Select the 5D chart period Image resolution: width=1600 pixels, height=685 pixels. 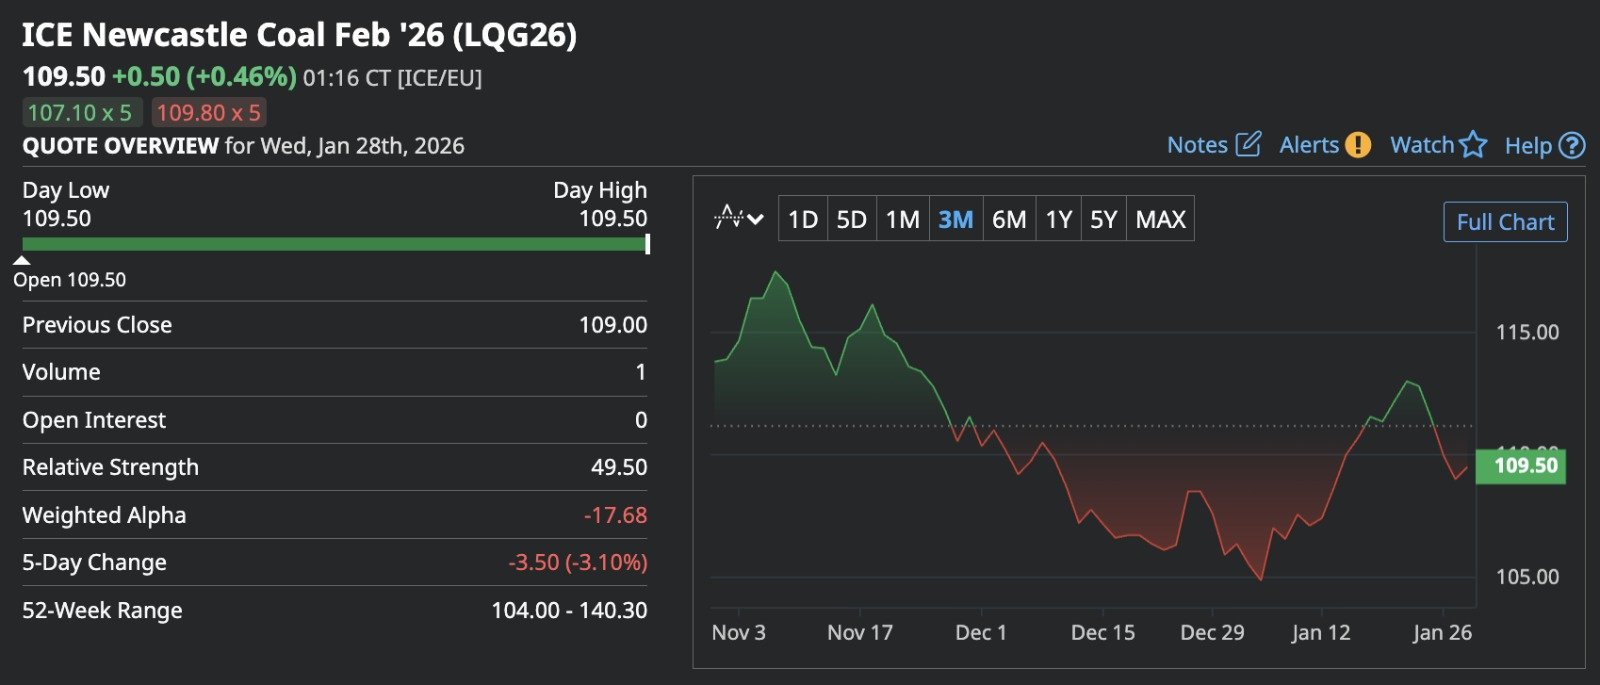click(x=851, y=219)
